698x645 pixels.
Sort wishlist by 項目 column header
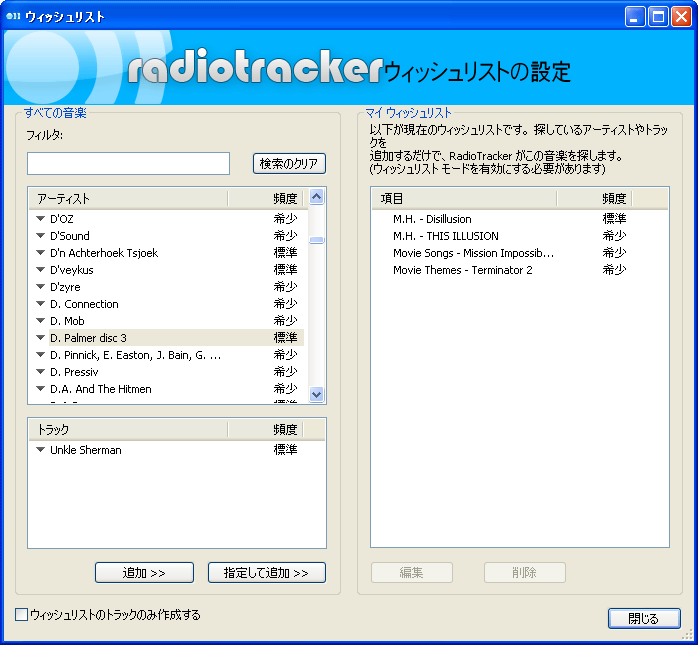464,199
